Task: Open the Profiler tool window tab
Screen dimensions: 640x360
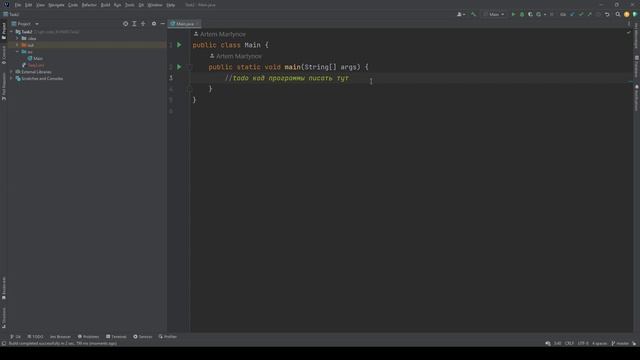Action: pos(168,337)
